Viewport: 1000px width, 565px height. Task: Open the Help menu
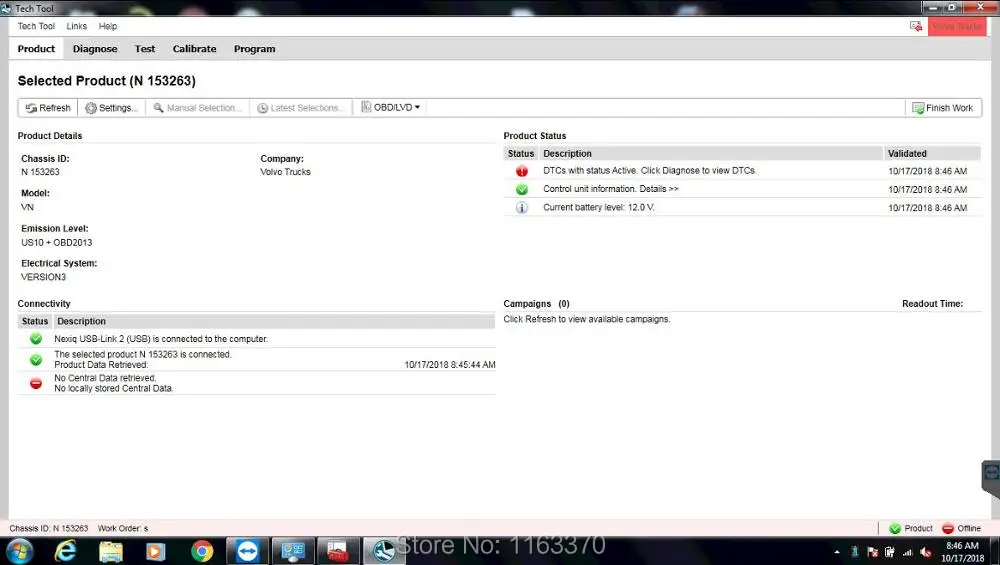(x=108, y=26)
